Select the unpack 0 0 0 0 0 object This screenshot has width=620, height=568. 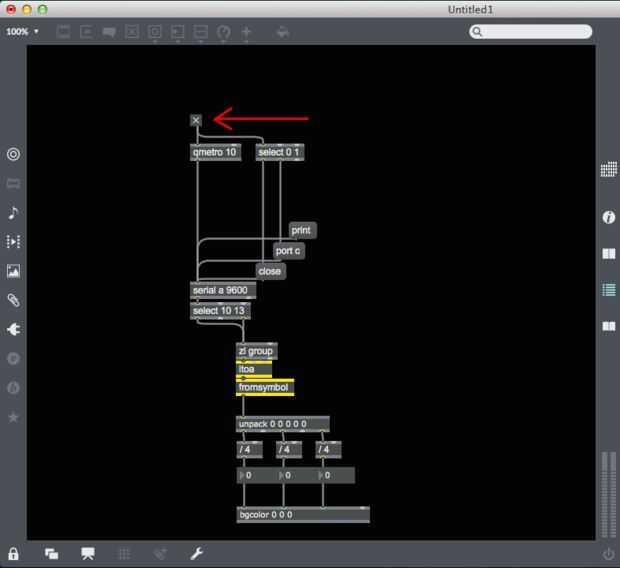tap(283, 424)
